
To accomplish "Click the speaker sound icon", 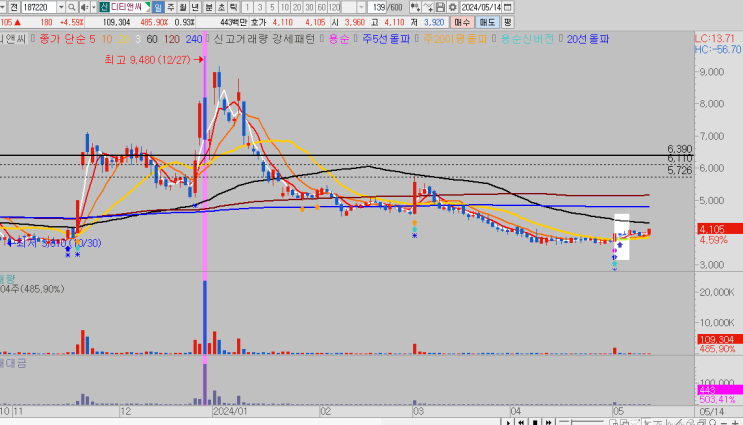I will (84, 7).
